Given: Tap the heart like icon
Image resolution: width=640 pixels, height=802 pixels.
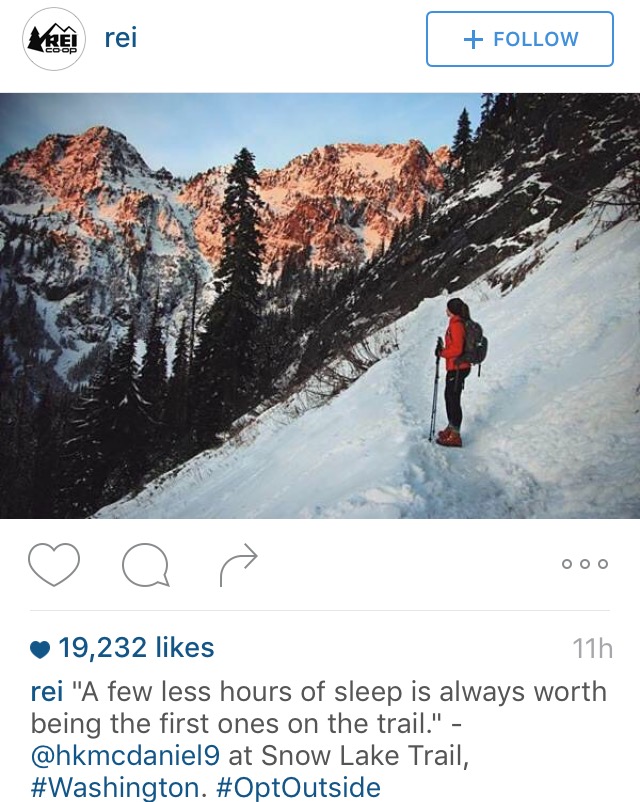Looking at the screenshot, I should (54, 564).
